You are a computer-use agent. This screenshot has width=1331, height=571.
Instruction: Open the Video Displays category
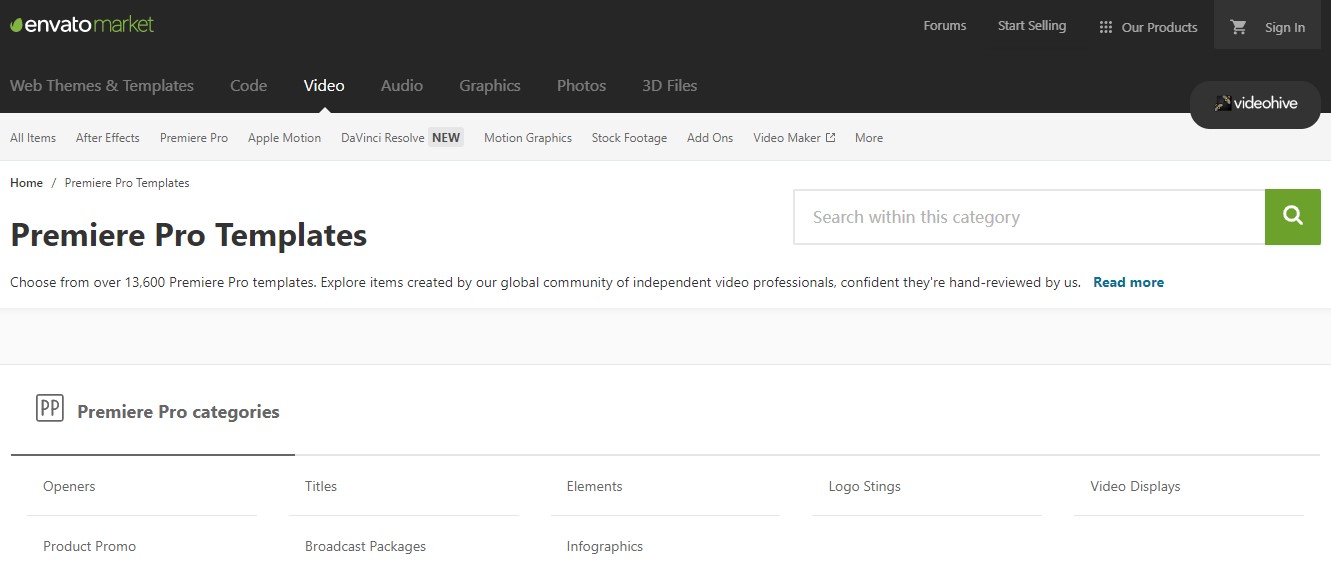pos(1135,486)
